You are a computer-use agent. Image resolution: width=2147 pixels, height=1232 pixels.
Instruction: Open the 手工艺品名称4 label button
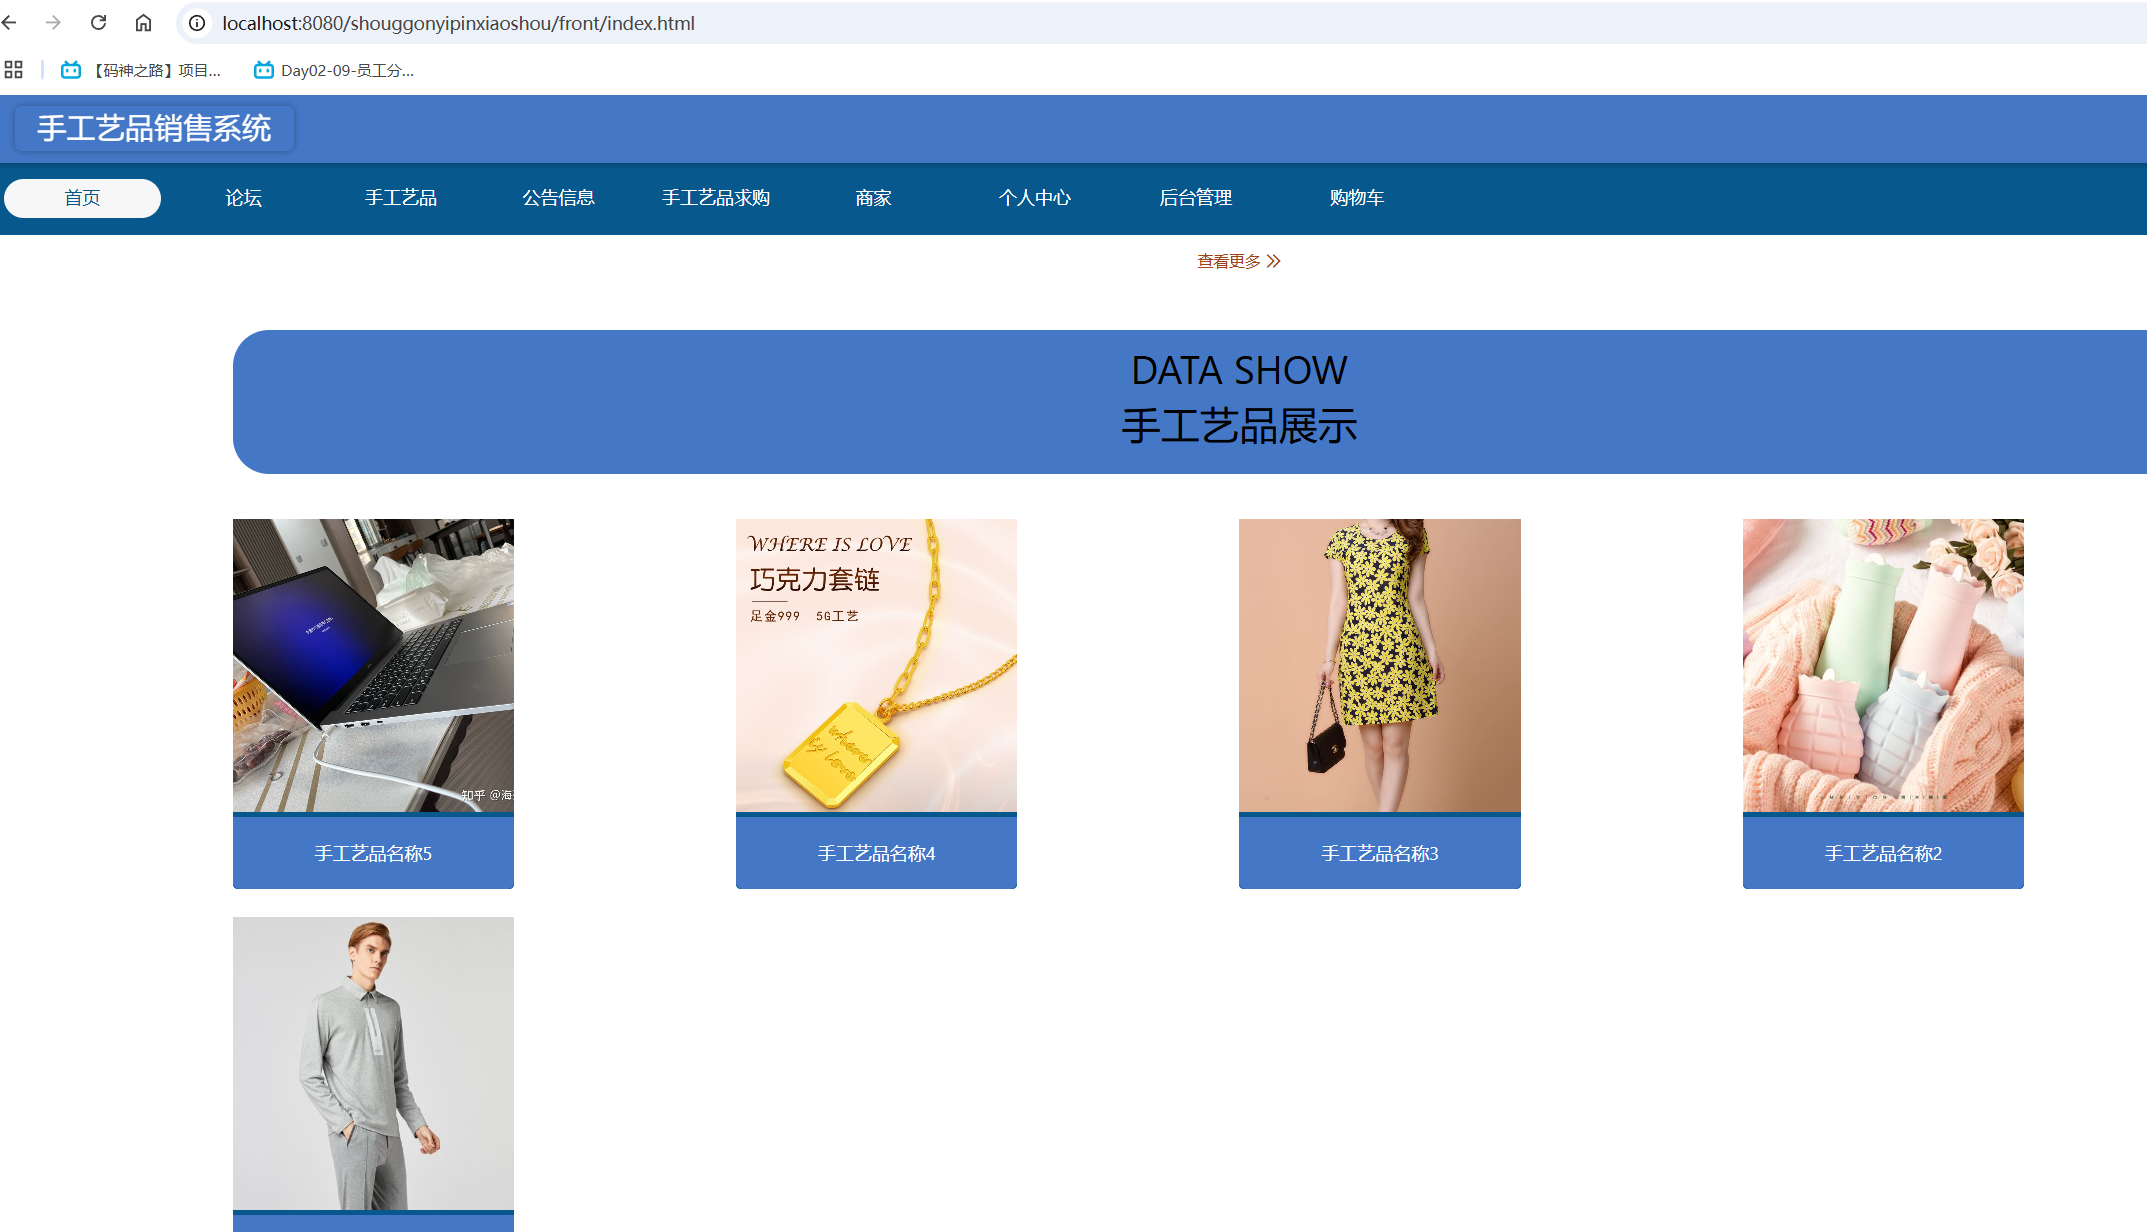click(876, 853)
